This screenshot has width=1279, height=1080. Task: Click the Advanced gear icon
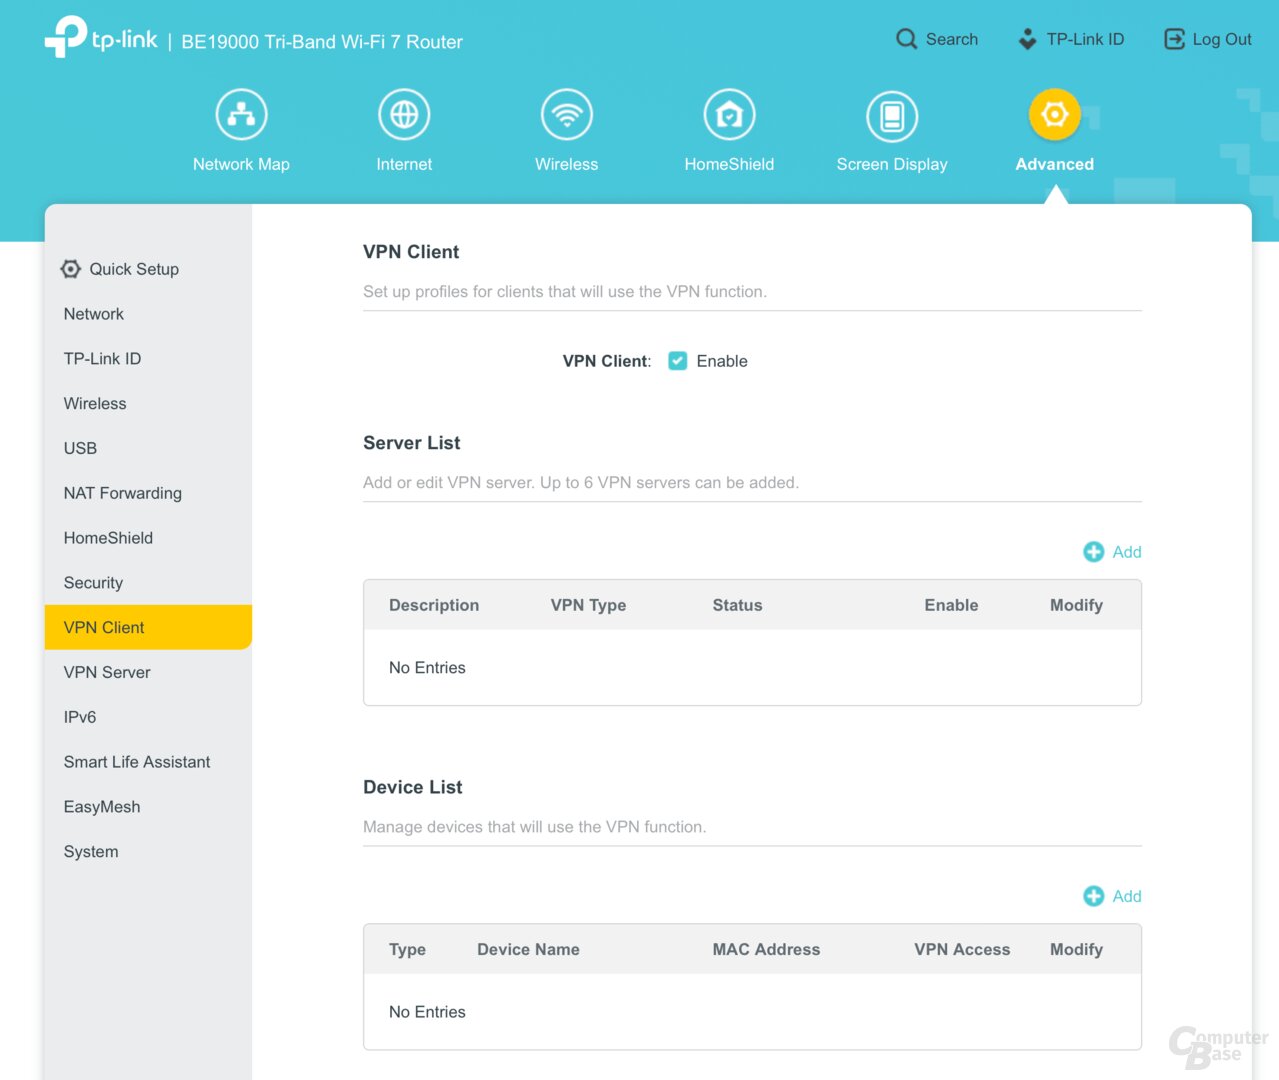(1054, 115)
